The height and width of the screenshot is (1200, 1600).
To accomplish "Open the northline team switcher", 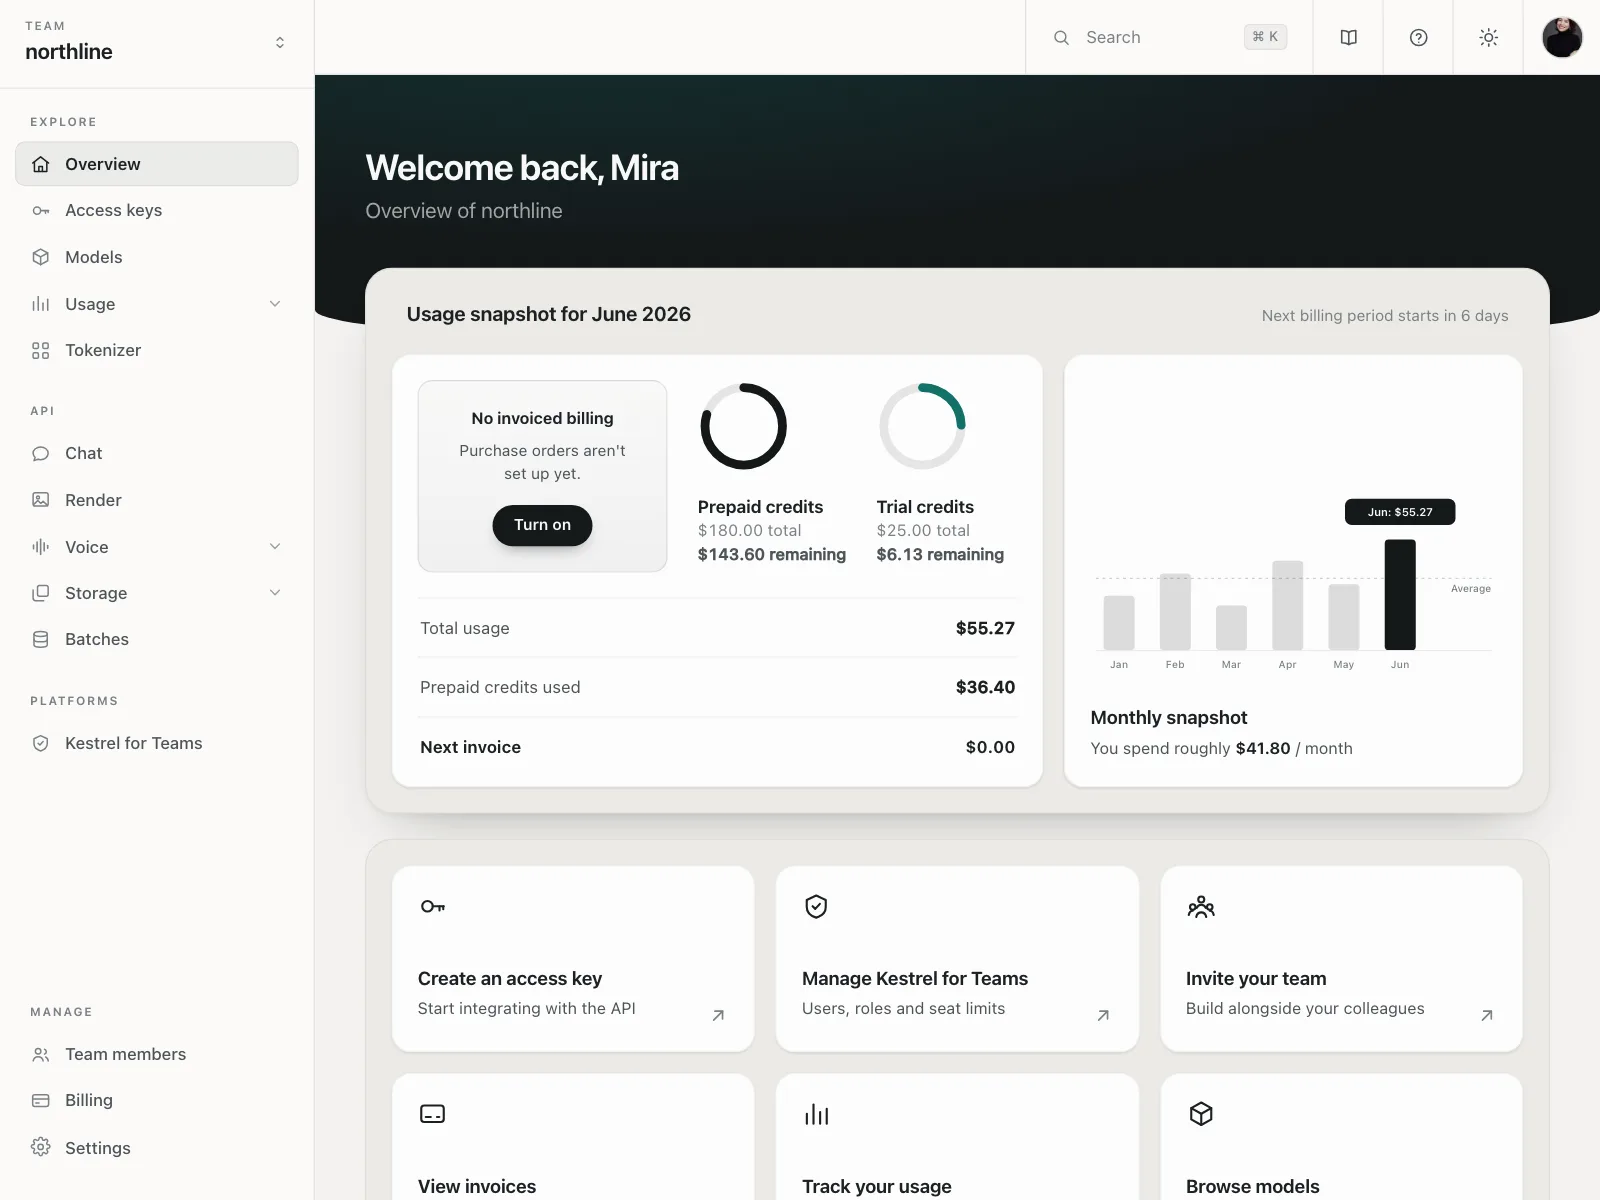I will click(x=157, y=41).
